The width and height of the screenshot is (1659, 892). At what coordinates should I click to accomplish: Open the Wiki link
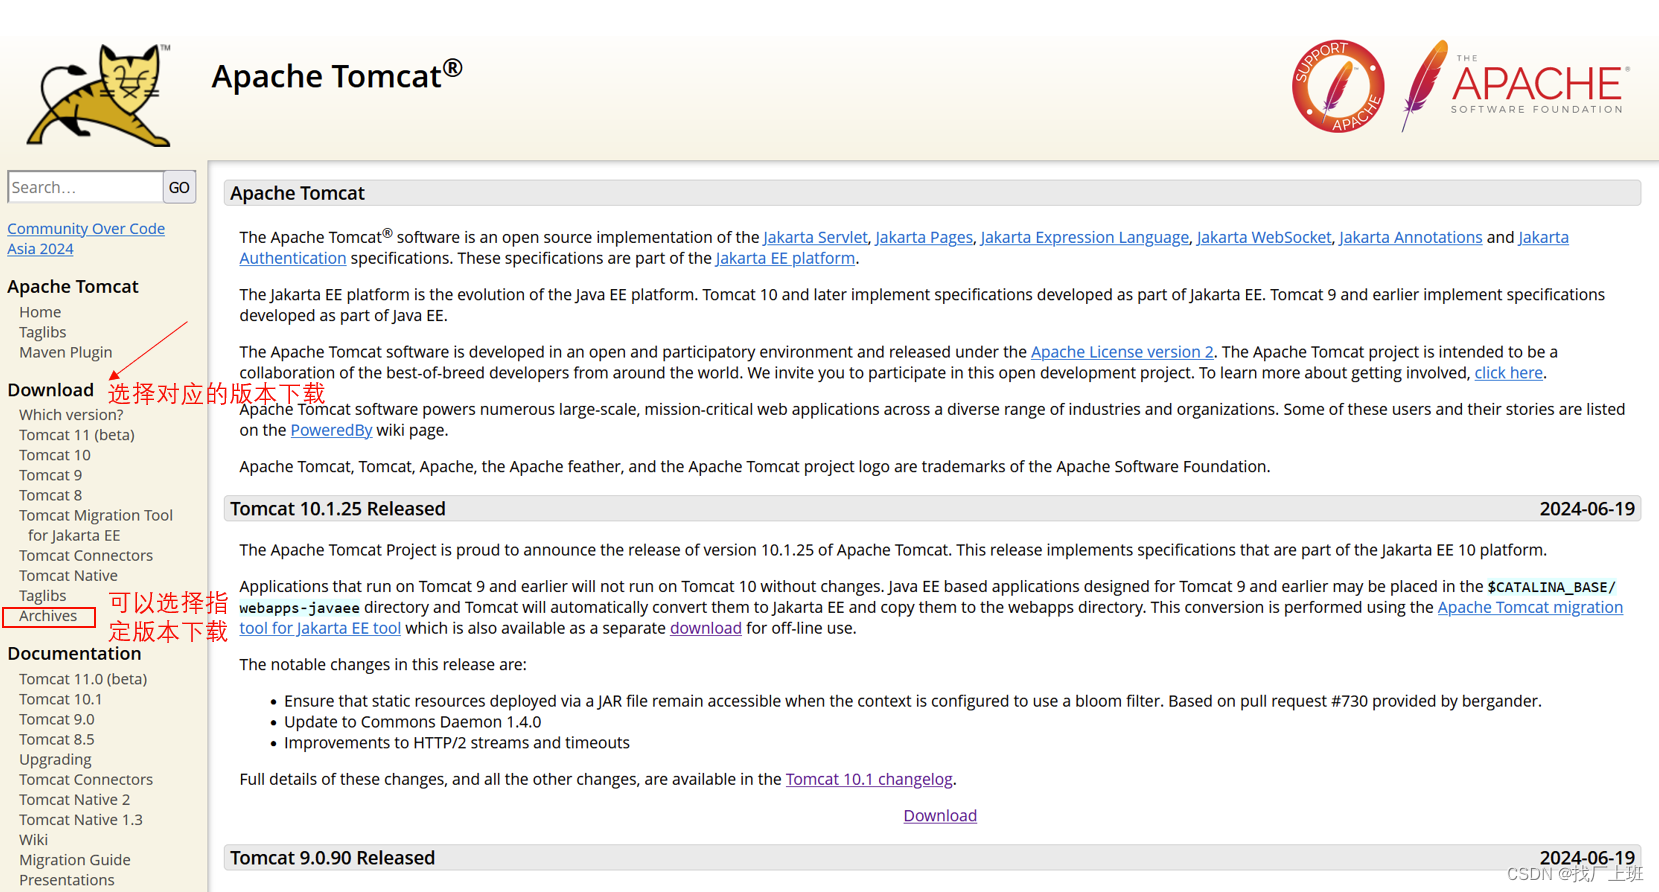click(x=33, y=840)
